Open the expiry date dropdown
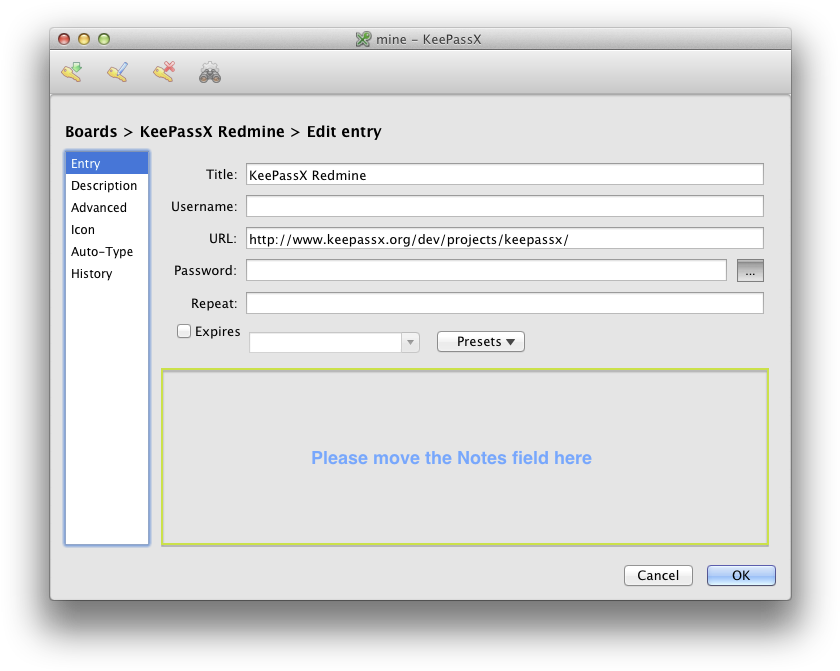The width and height of the screenshot is (840, 671). 410,342
